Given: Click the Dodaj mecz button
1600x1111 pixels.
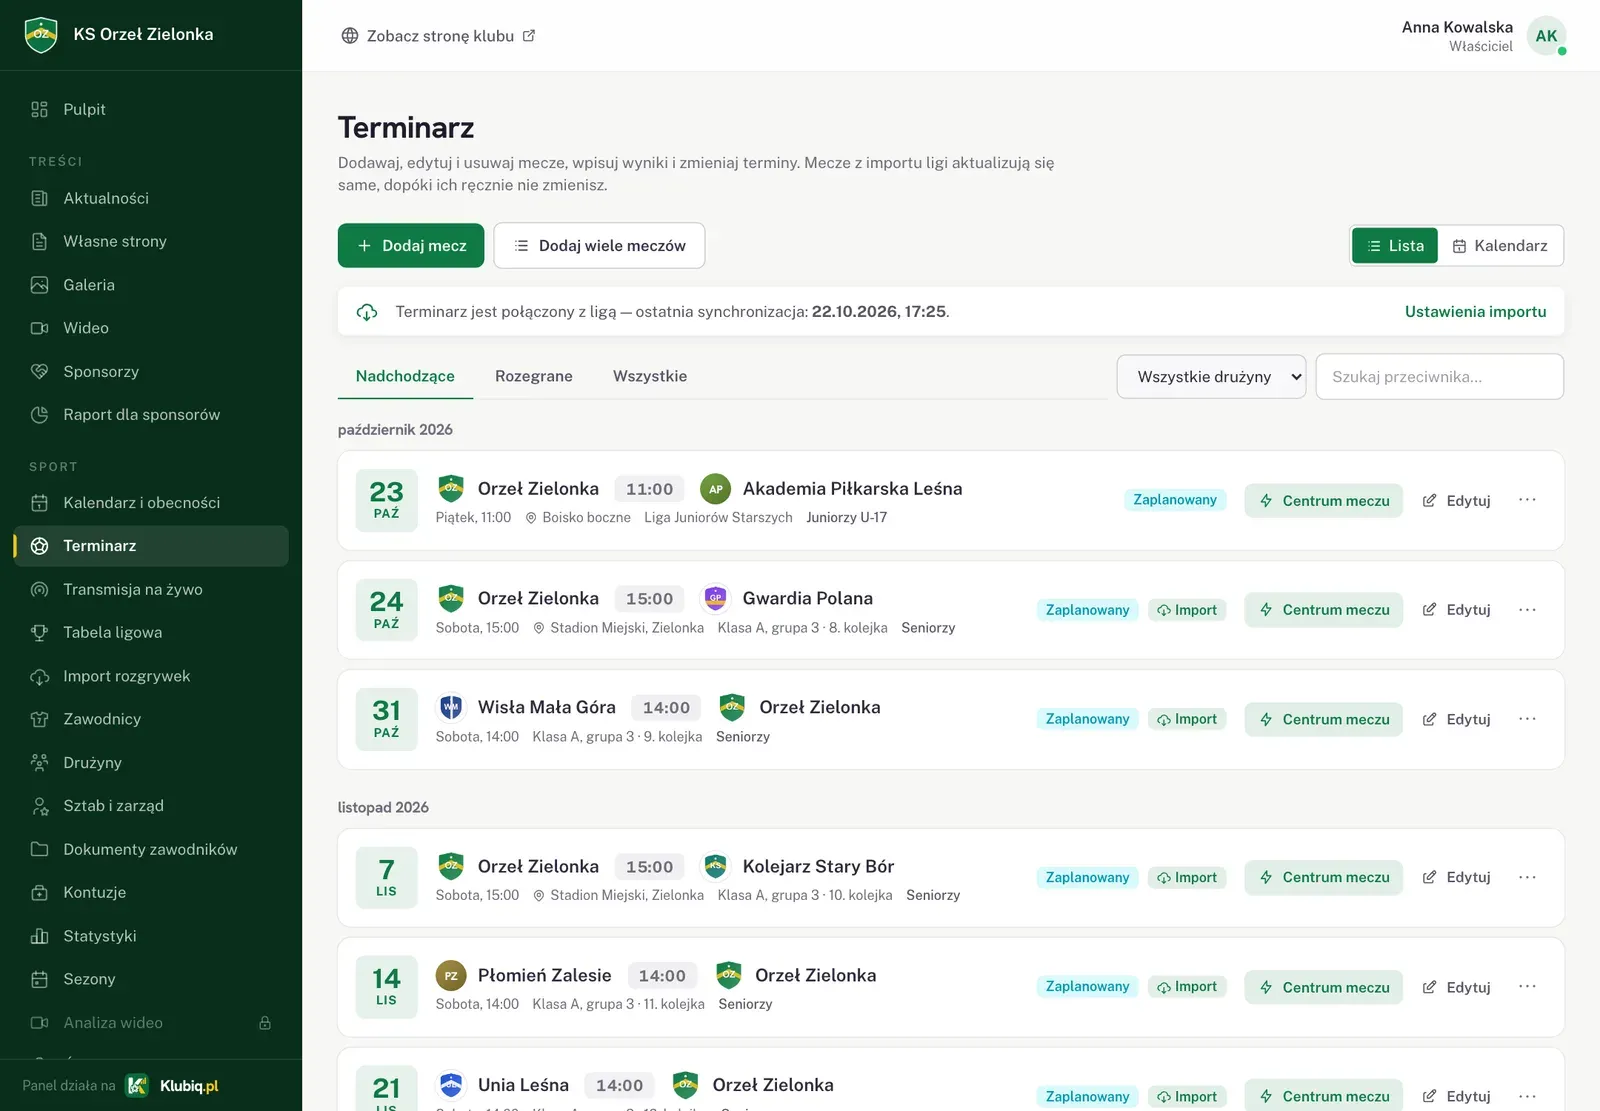Looking at the screenshot, I should coord(411,246).
